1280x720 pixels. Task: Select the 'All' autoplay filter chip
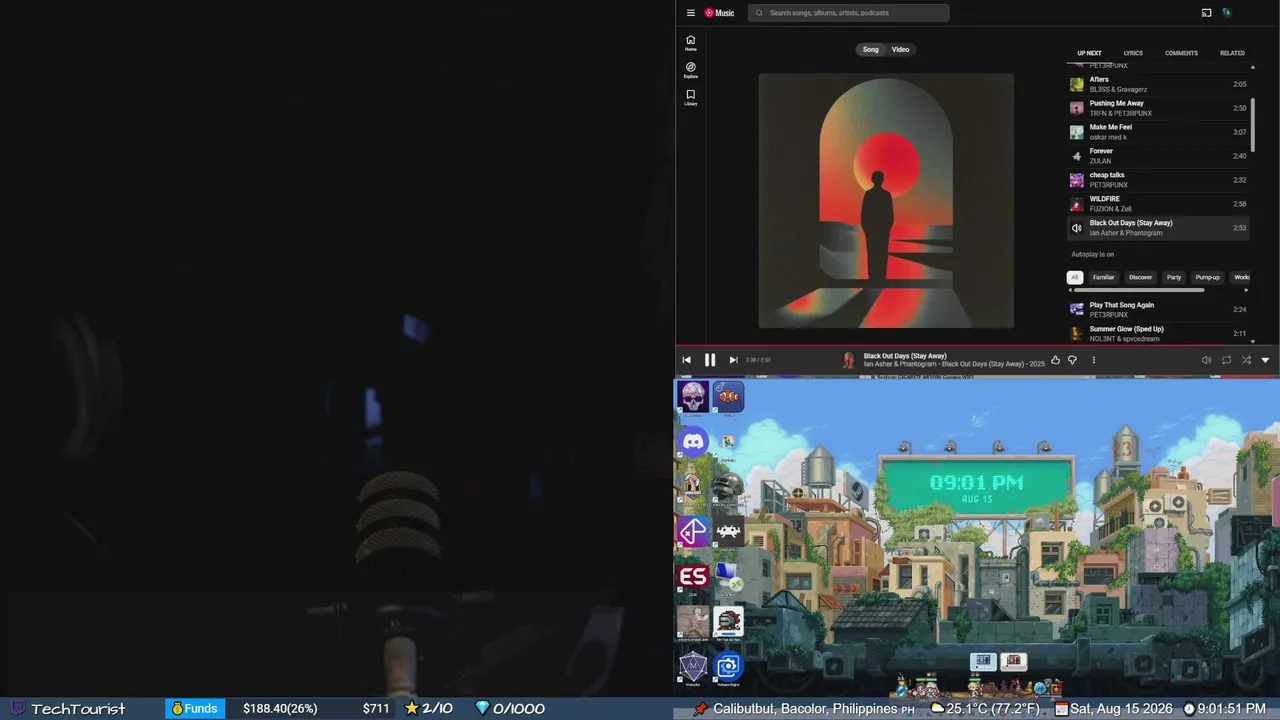pos(1075,277)
